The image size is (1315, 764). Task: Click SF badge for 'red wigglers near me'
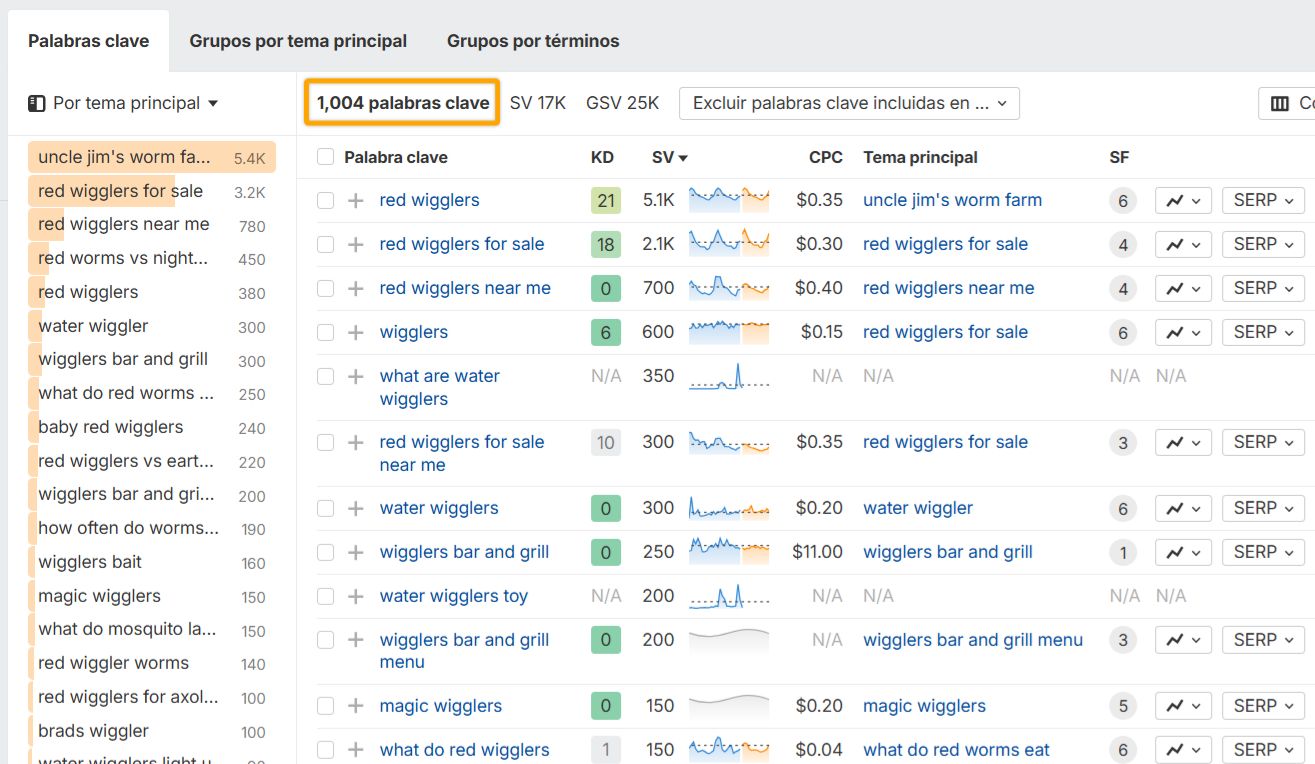[x=1123, y=289]
